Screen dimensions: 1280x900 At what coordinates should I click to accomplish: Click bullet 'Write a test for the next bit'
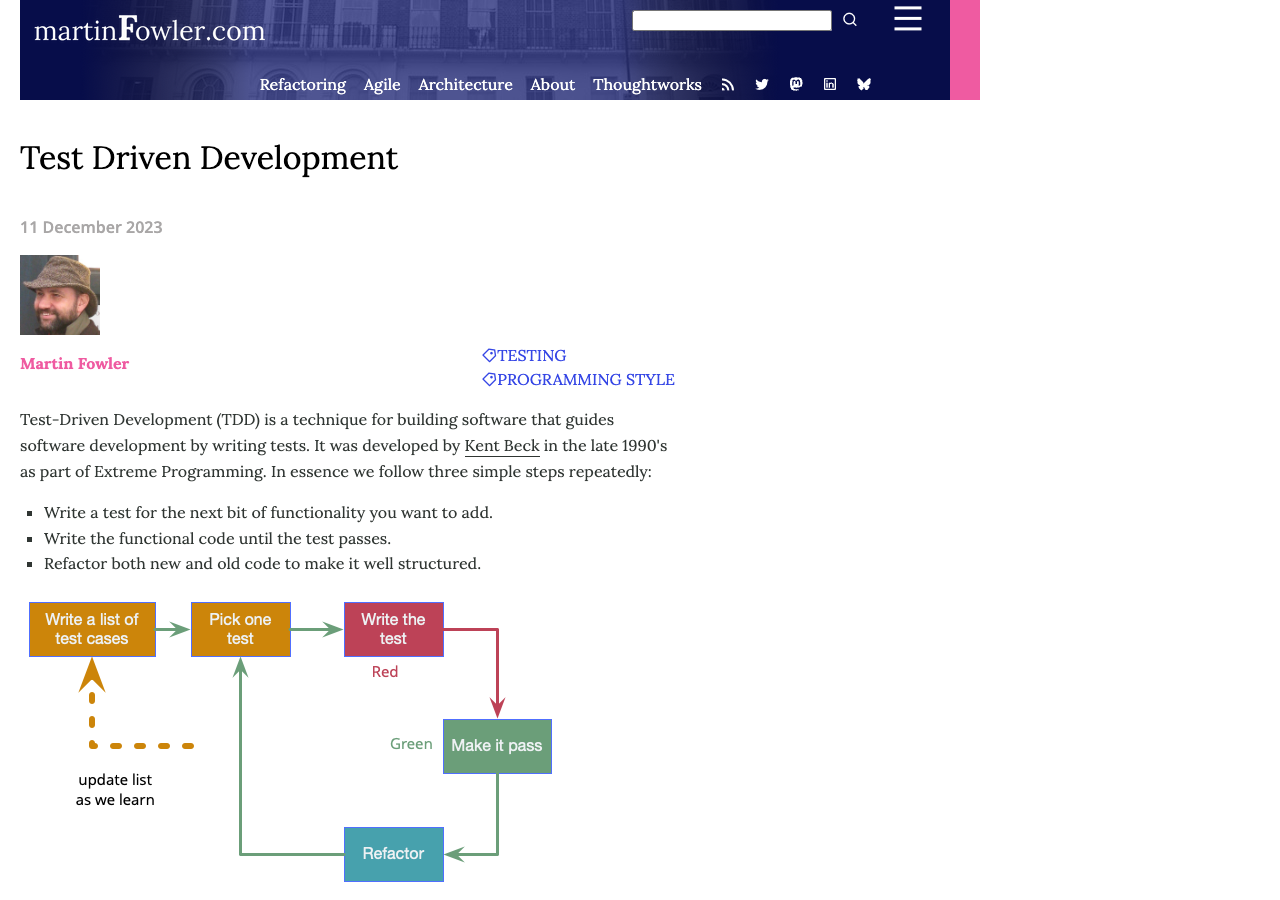point(268,513)
